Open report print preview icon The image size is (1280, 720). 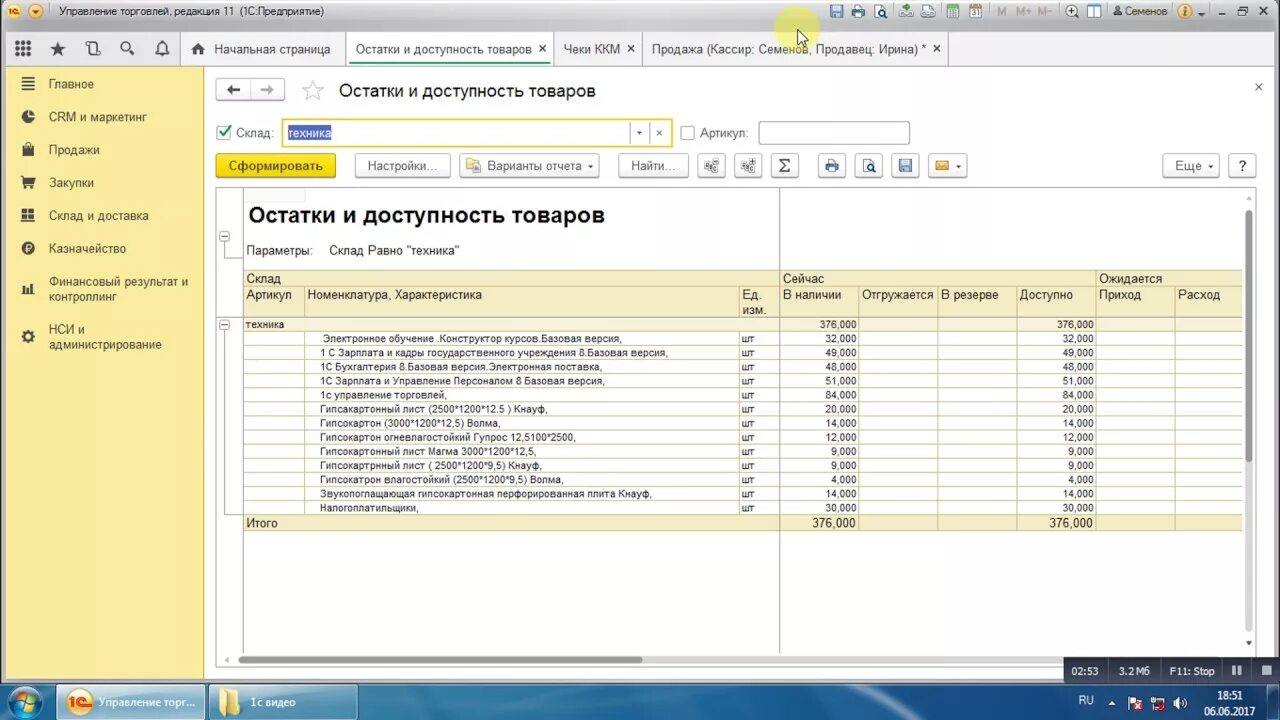869,166
